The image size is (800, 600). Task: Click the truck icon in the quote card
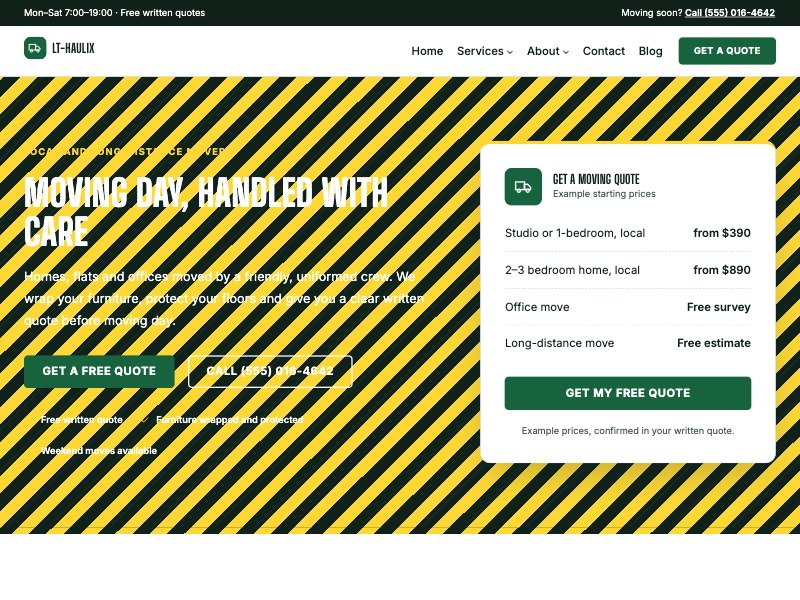click(x=523, y=187)
